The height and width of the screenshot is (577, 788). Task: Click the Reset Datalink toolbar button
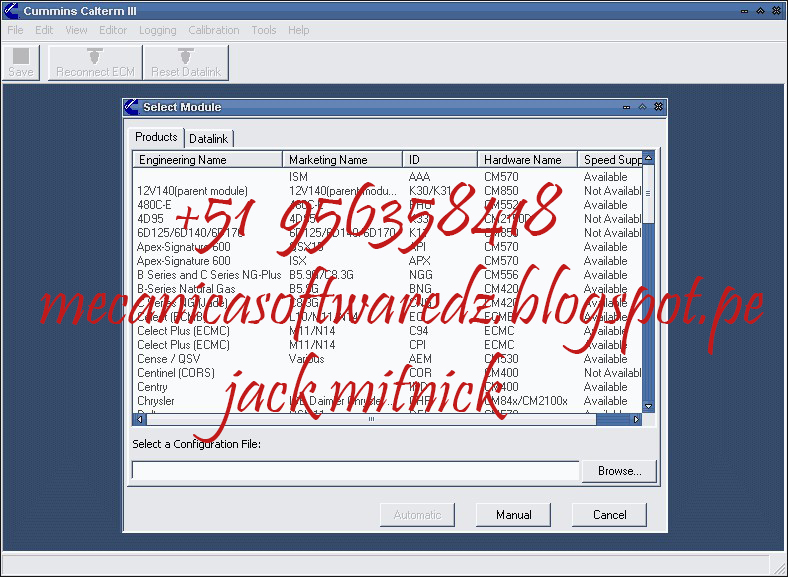tap(186, 62)
